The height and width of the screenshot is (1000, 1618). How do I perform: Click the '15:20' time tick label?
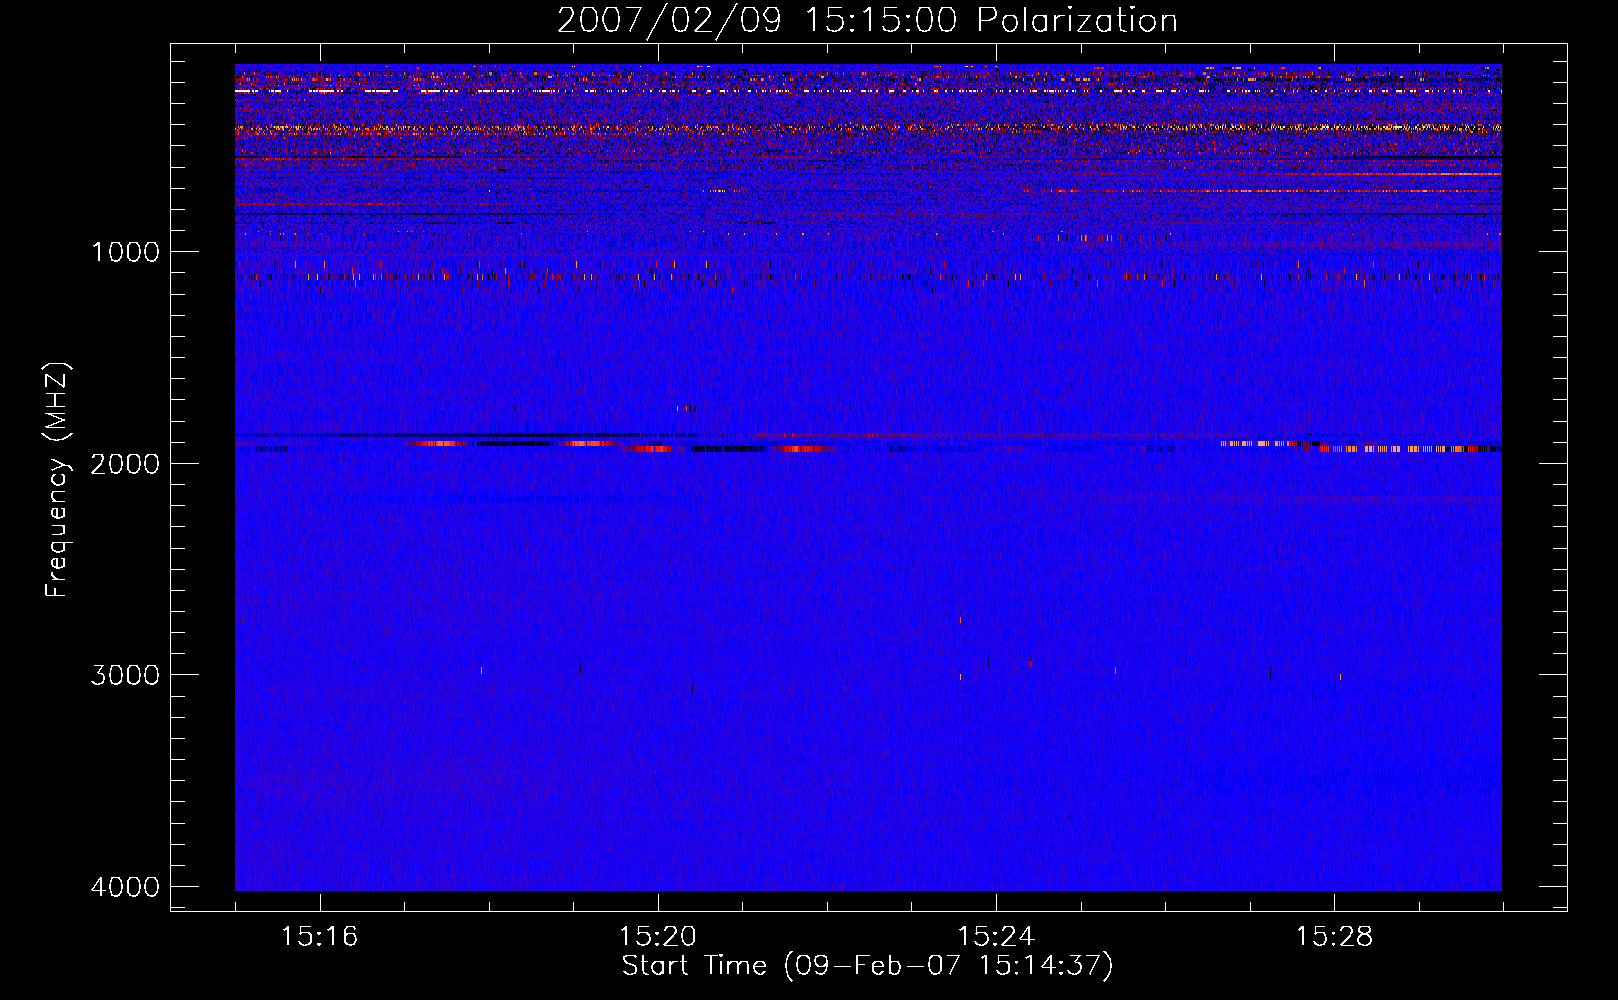tap(658, 937)
